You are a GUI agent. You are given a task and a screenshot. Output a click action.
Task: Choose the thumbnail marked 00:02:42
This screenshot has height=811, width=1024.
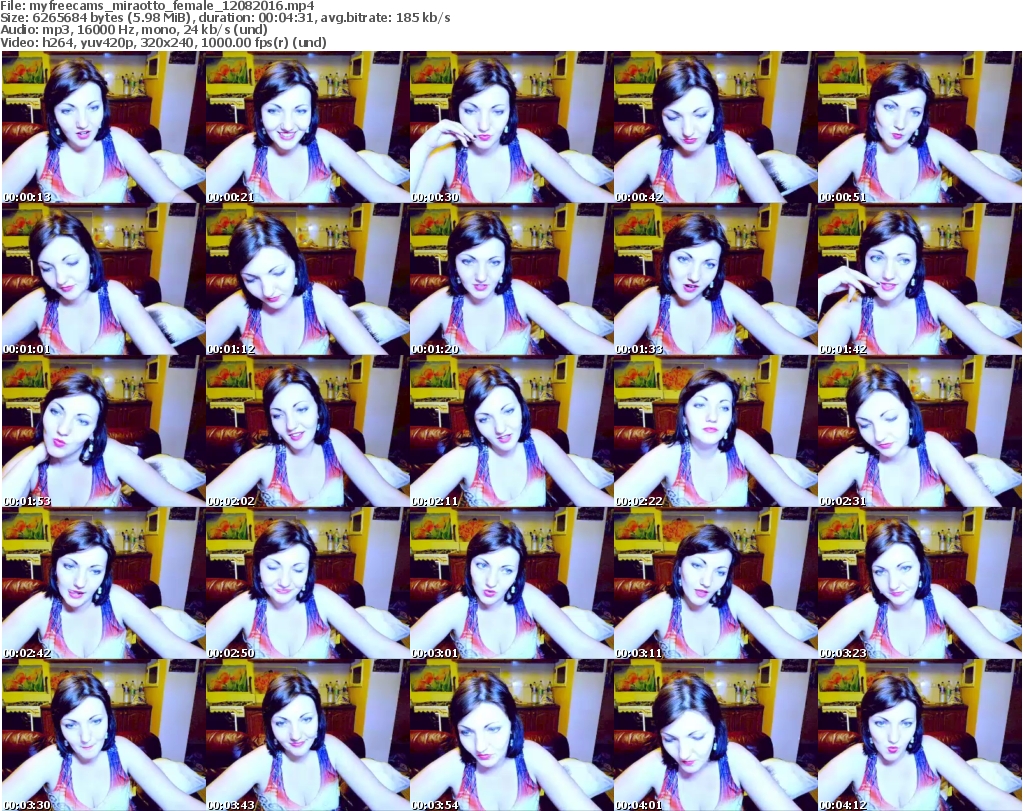(x=104, y=583)
